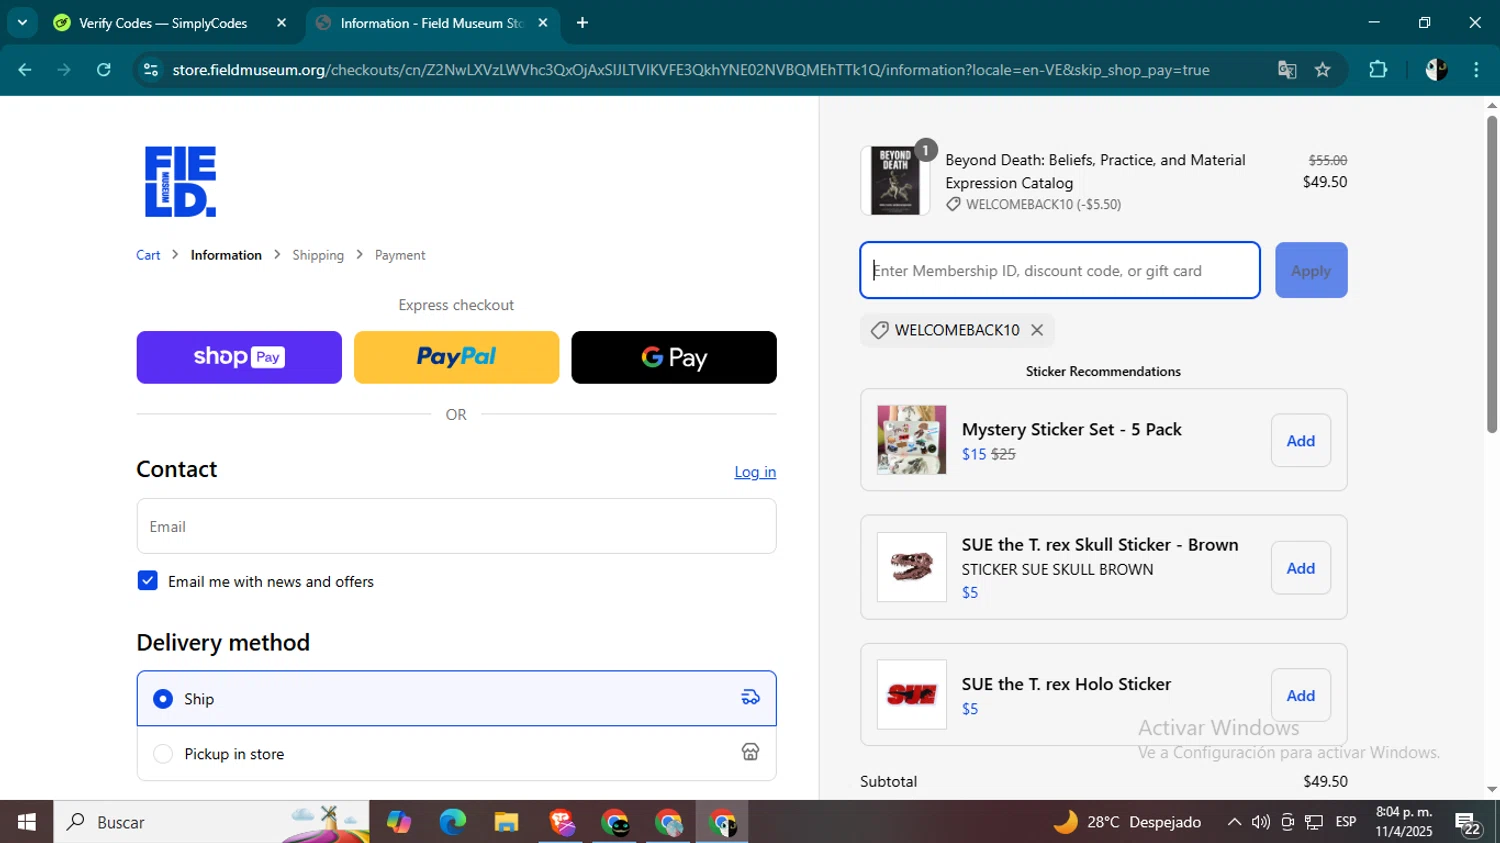The height and width of the screenshot is (843, 1500).
Task: Go back with browser back arrow
Action: (25, 70)
